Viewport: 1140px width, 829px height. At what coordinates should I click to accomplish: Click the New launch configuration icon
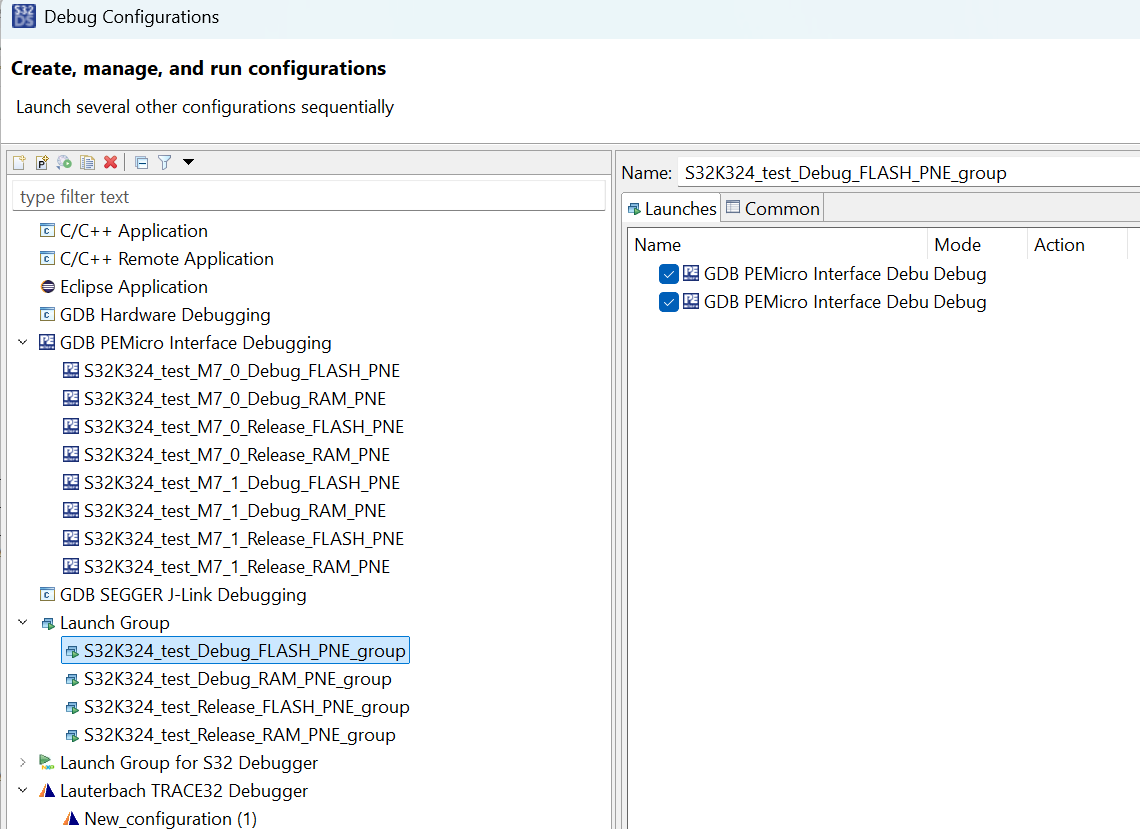(20, 162)
